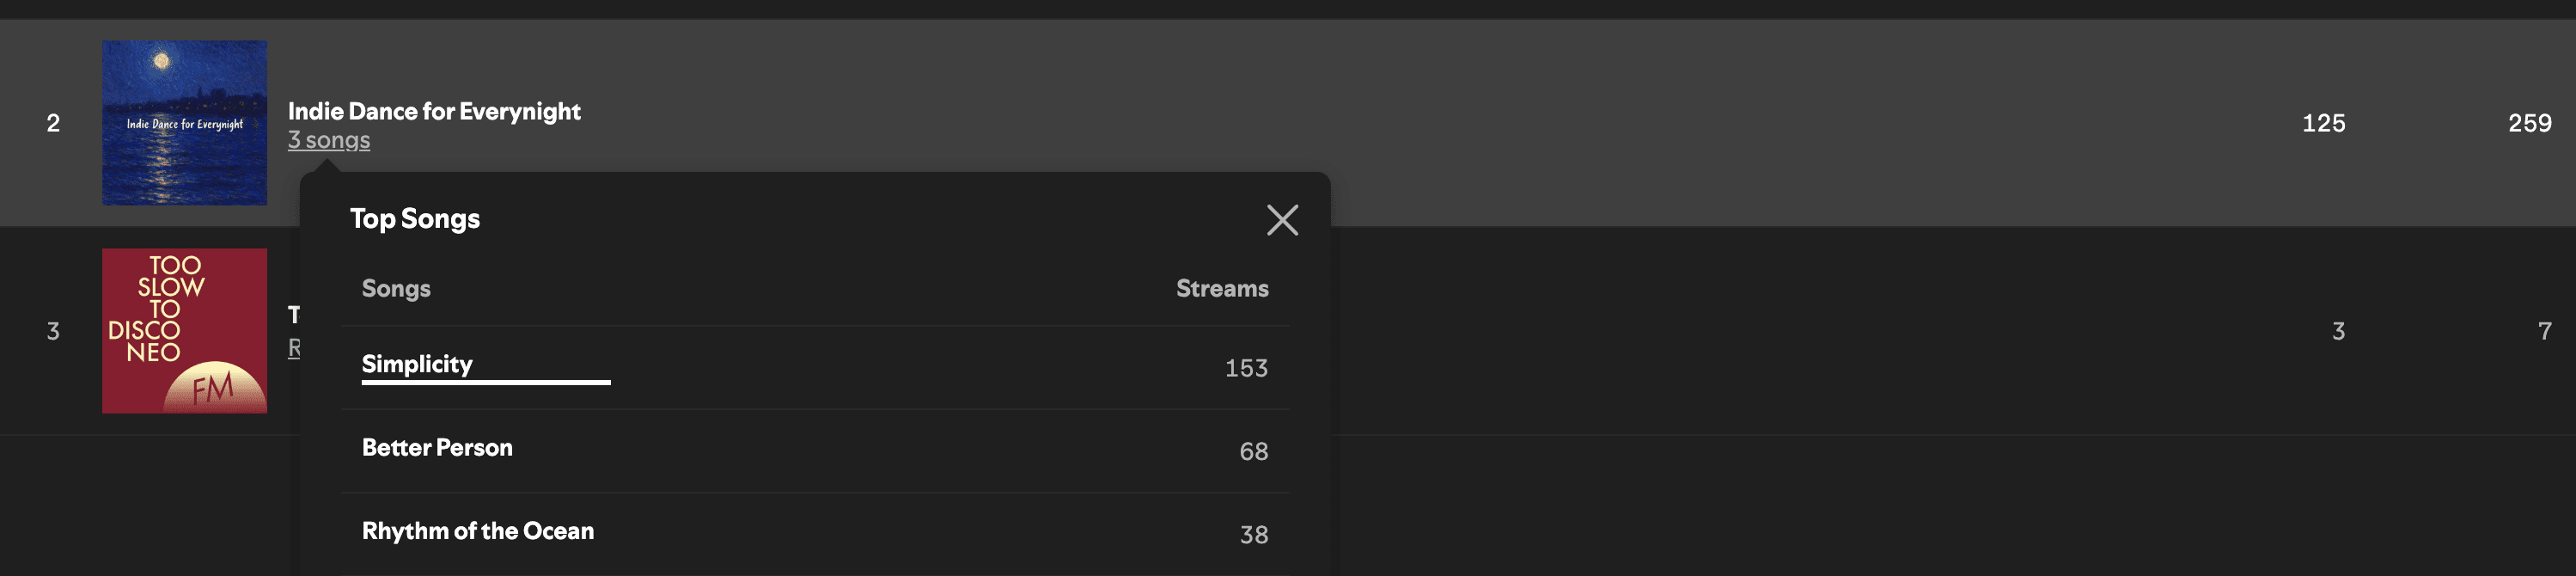Click the Streams column header
Image resolution: width=2576 pixels, height=576 pixels.
(x=1222, y=288)
